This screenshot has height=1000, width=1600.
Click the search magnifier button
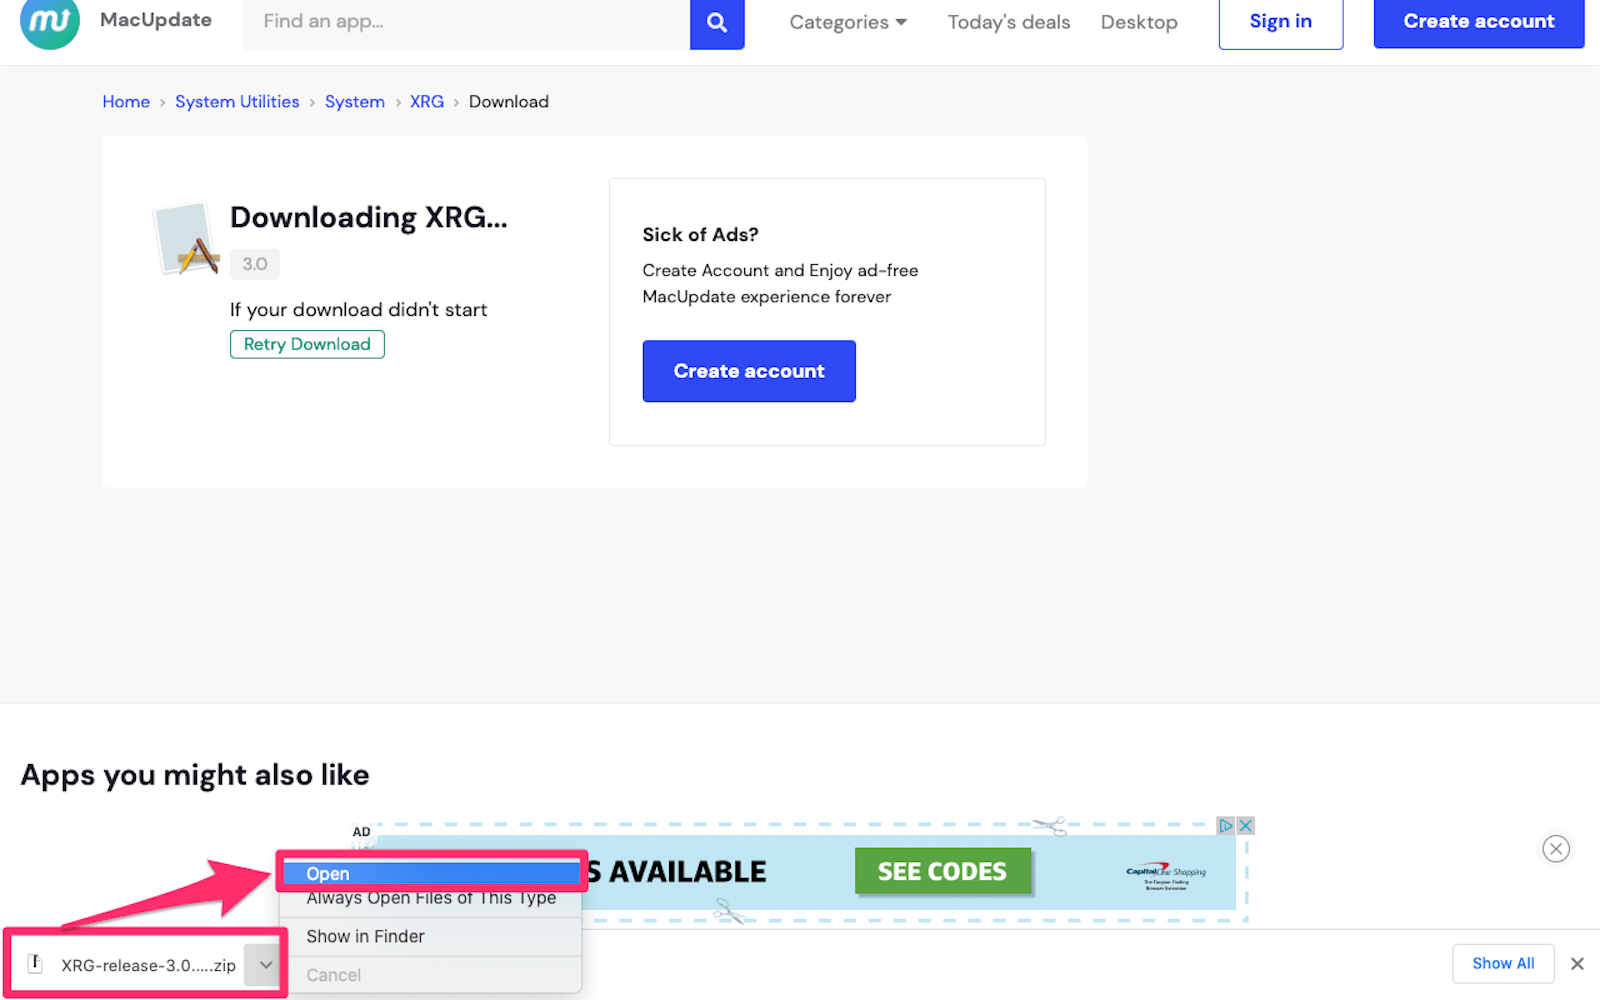pyautogui.click(x=717, y=22)
